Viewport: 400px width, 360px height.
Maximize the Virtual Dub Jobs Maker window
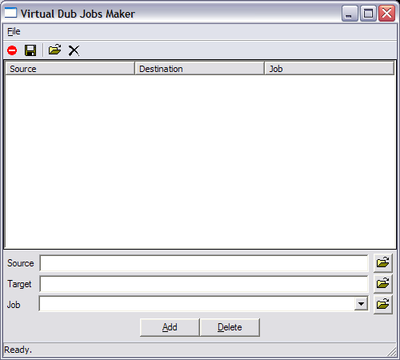(x=368, y=14)
